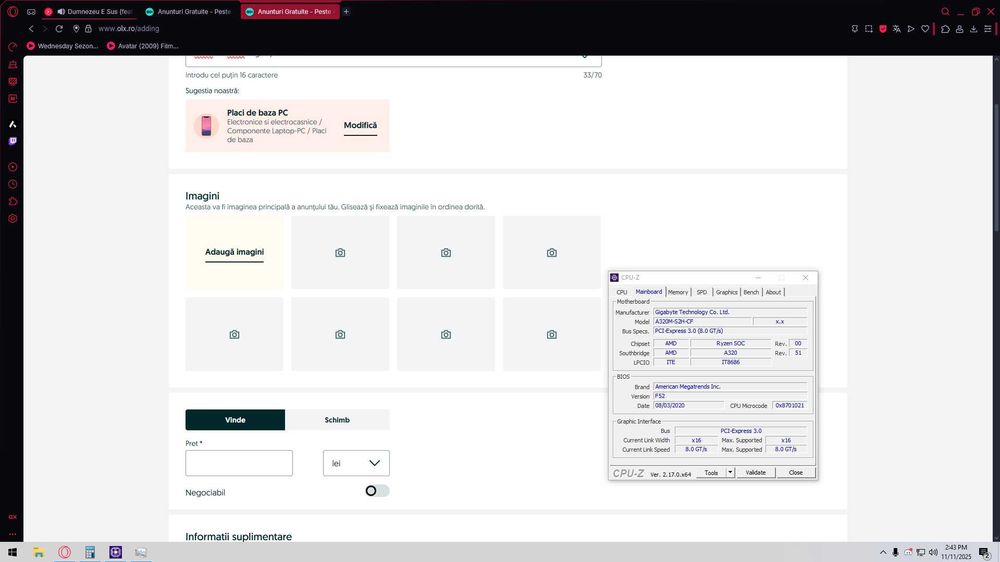
Task: Open the Avatar (2009) Film bookmark
Action: click(142, 46)
